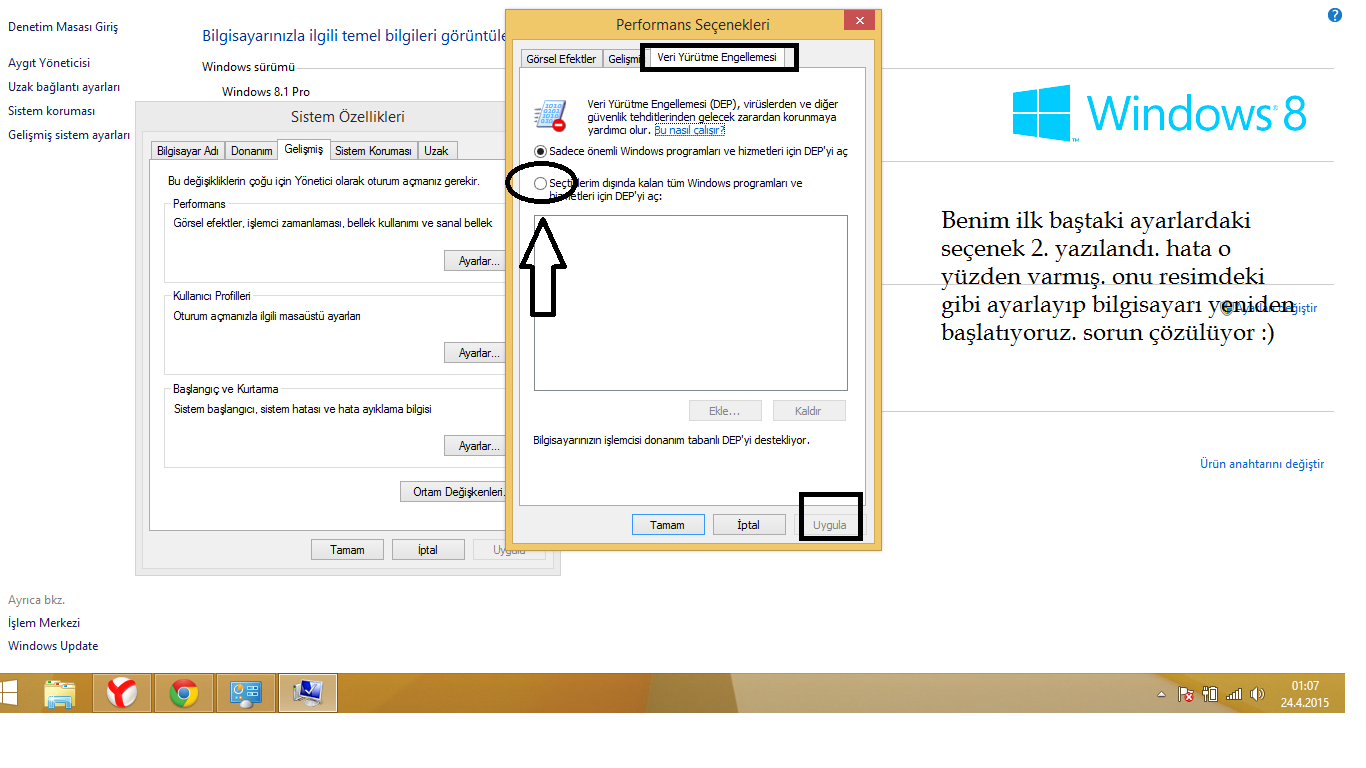
Task: Select 'Seçtiklerim dışında kalan tüm' DEP option
Action: [541, 184]
